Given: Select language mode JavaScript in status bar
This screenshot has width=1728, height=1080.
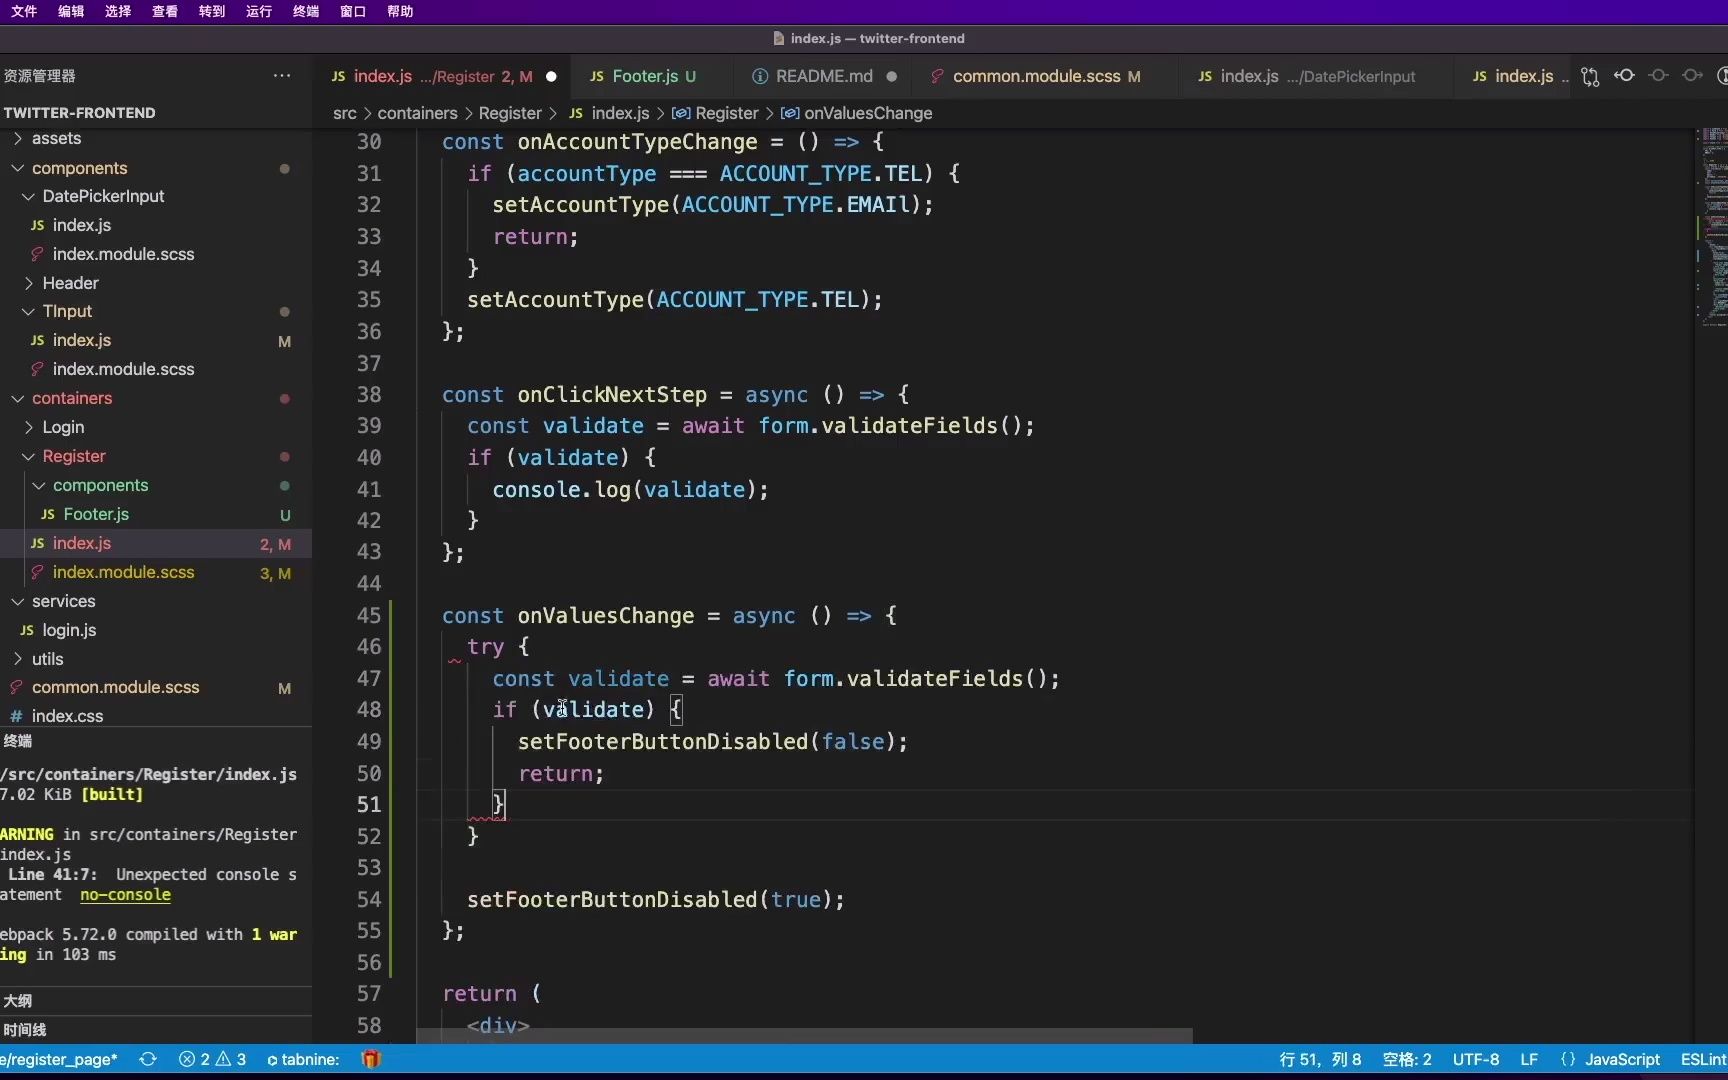Looking at the screenshot, I should pyautogui.click(x=1622, y=1059).
